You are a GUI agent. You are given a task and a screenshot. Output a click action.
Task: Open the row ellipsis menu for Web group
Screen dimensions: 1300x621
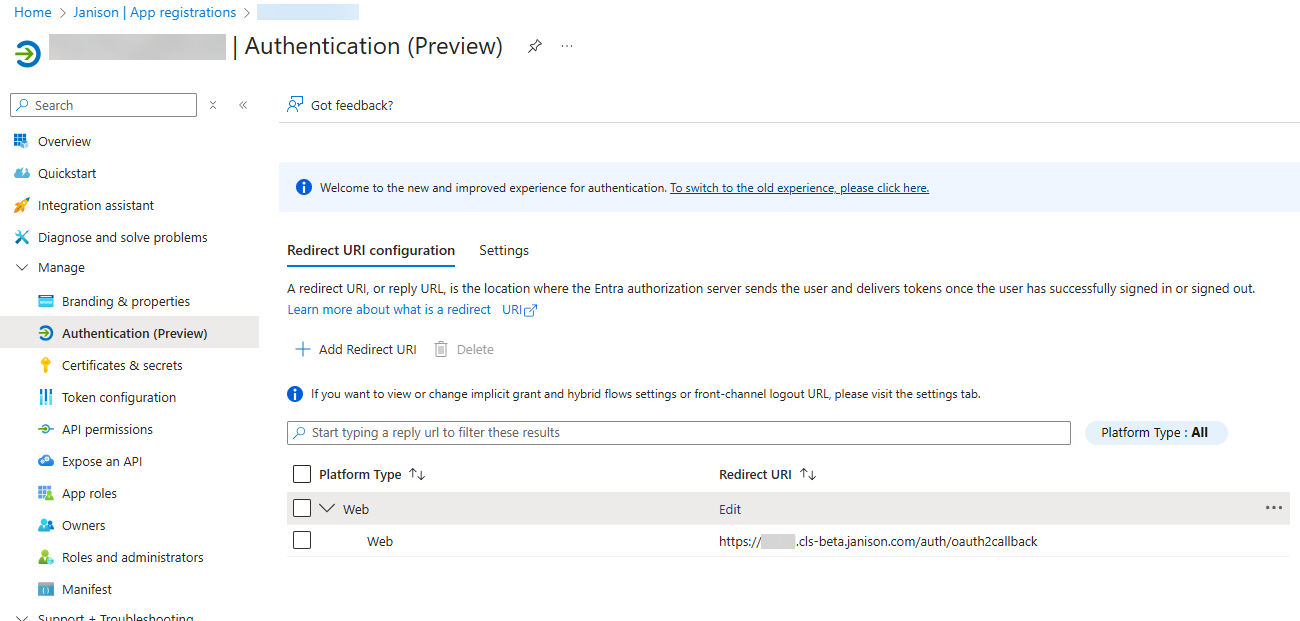[1273, 508]
